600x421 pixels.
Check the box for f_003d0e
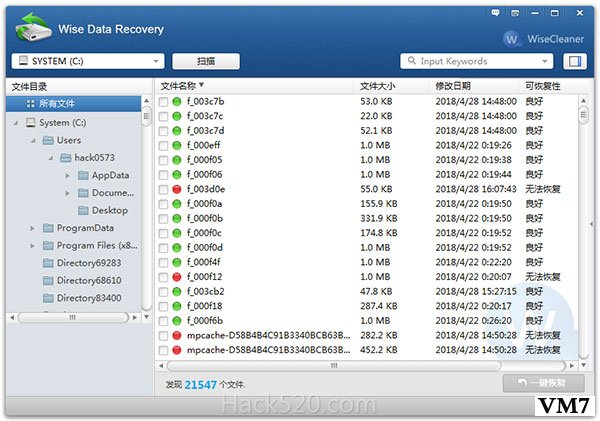pyautogui.click(x=163, y=189)
